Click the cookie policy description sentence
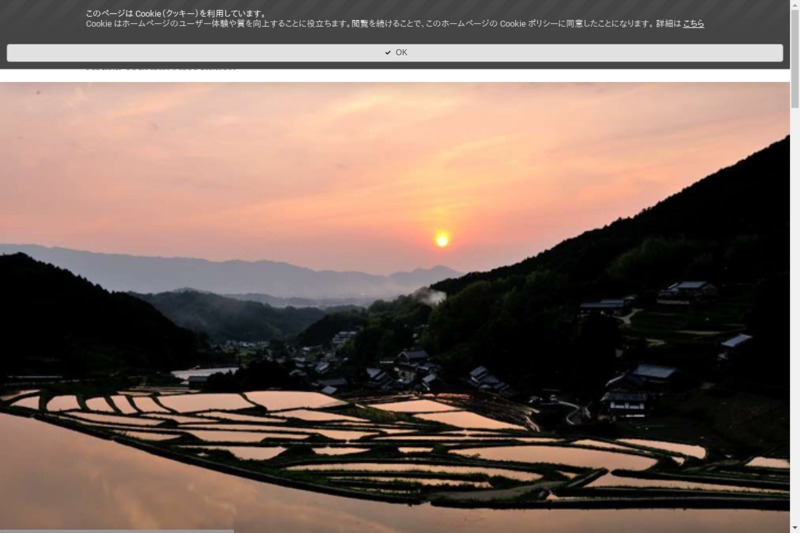Viewport: 800px width, 533px height. tap(380, 23)
